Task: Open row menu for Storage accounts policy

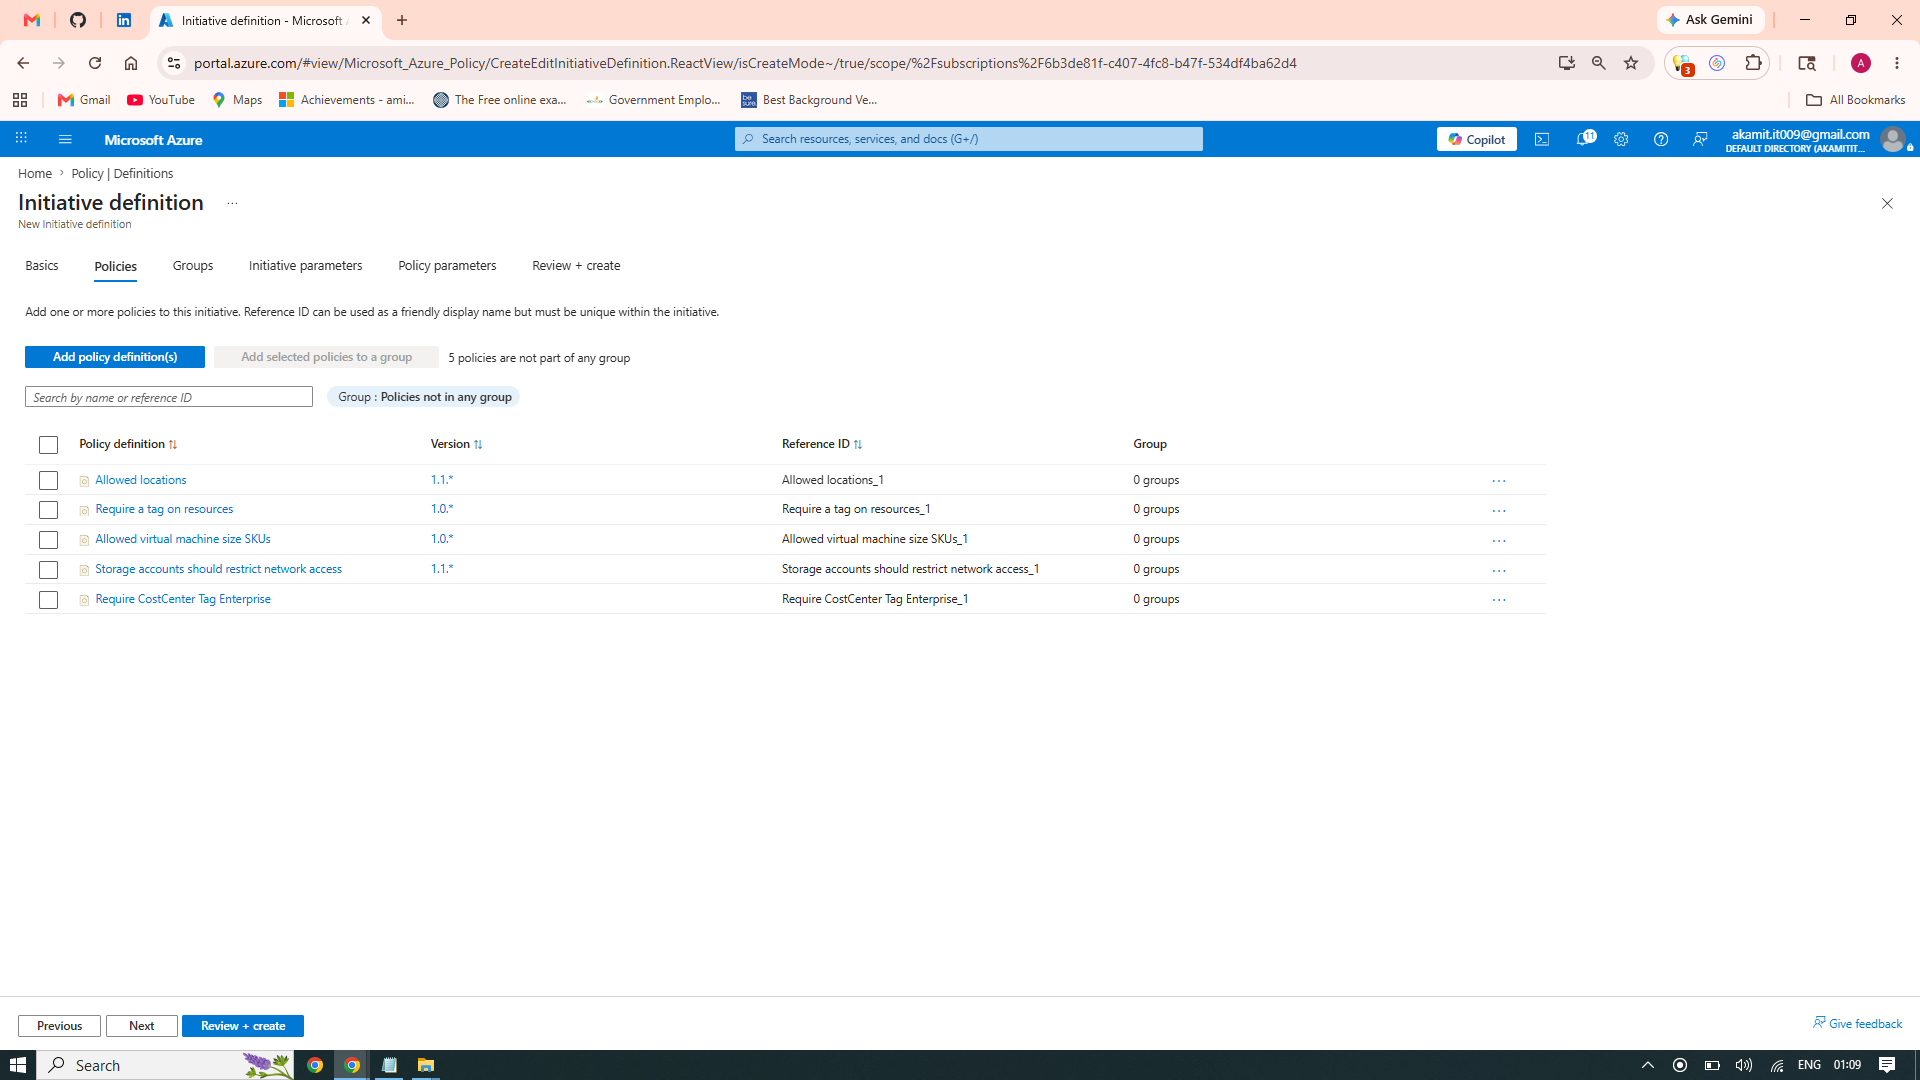Action: (1498, 571)
